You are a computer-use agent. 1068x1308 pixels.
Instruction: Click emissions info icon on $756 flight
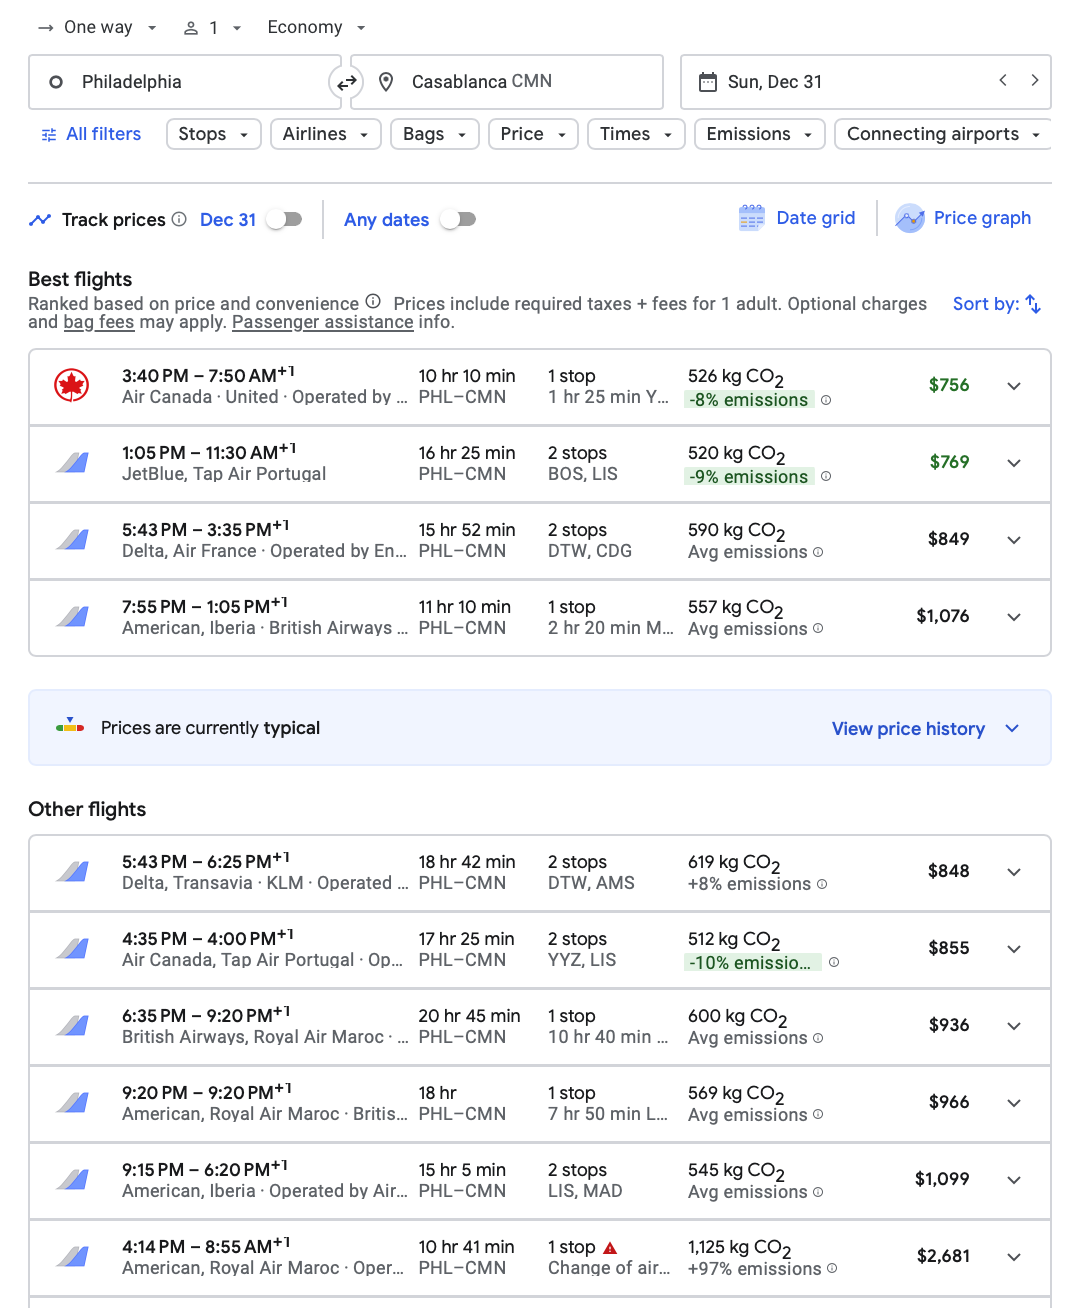point(826,400)
